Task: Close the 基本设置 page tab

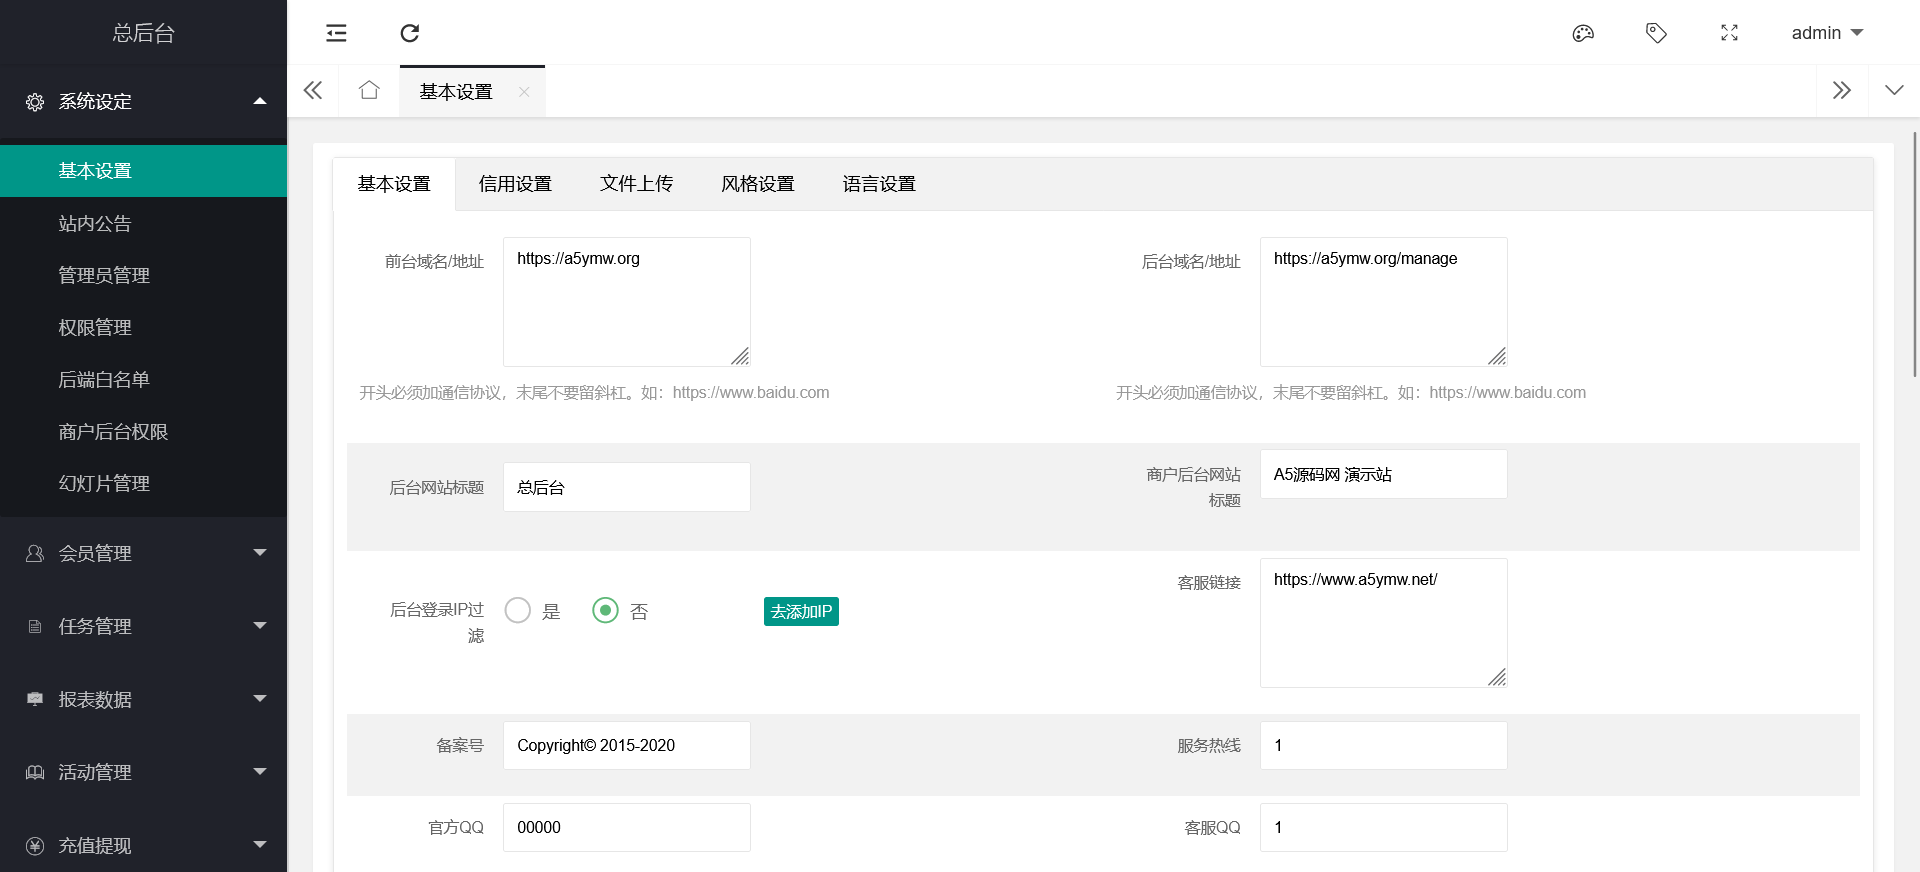Action: 524,92
